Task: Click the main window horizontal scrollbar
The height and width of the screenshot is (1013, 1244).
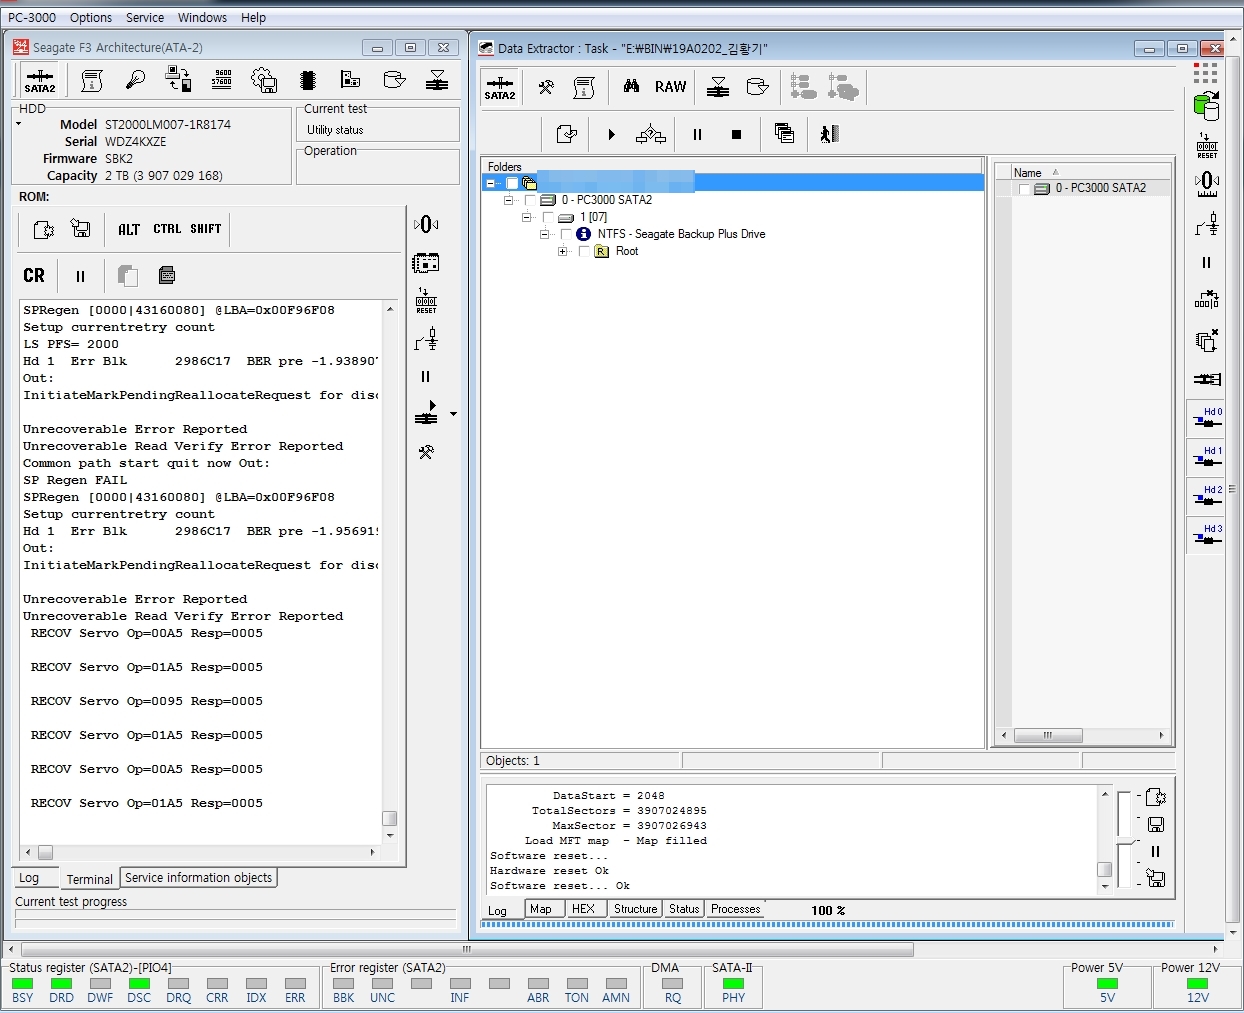Action: point(615,949)
